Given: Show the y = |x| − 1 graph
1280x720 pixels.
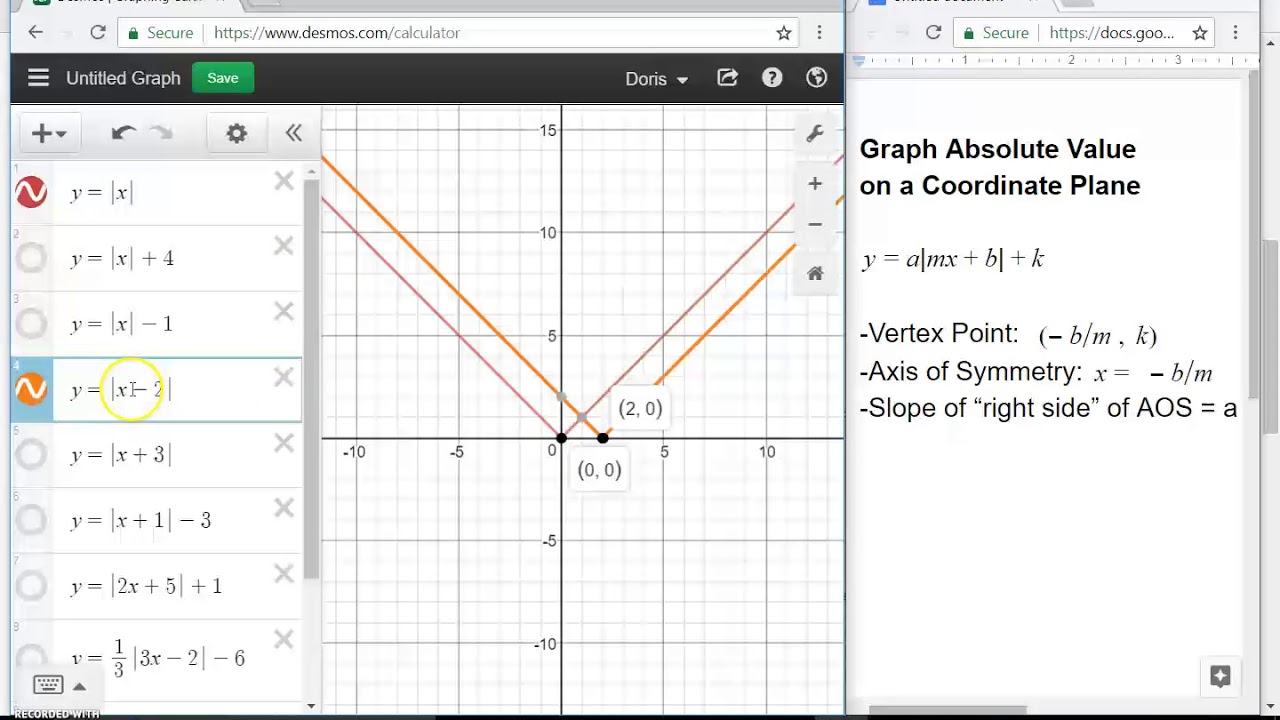Looking at the screenshot, I should 31,323.
